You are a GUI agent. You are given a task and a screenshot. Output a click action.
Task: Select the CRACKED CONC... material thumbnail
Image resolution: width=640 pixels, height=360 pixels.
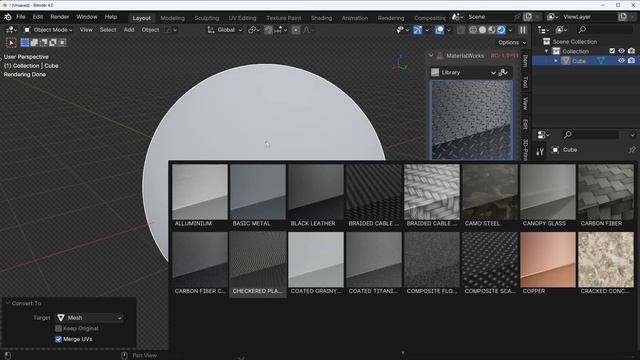click(606, 263)
